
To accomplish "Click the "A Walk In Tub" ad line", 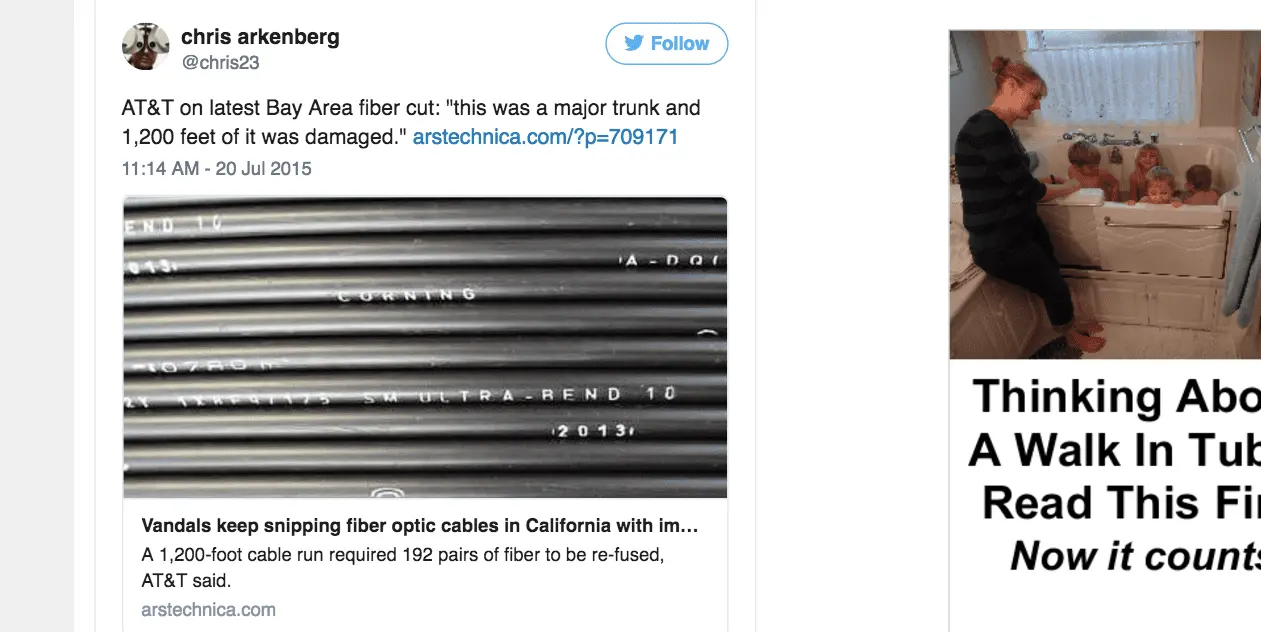I will click(x=1113, y=450).
